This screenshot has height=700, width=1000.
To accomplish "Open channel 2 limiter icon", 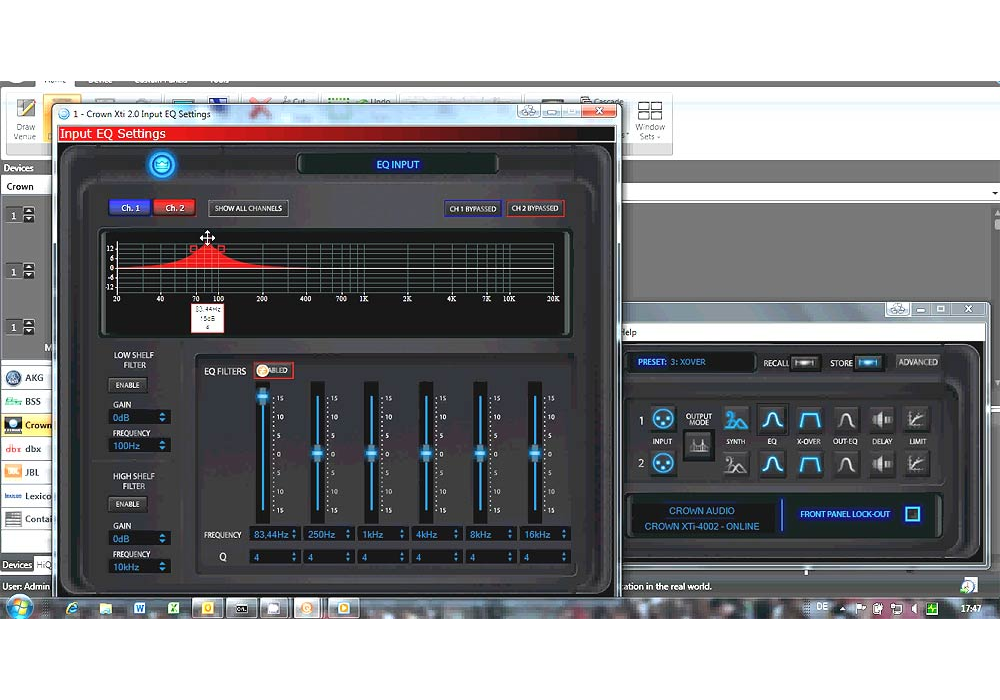I will [916, 464].
